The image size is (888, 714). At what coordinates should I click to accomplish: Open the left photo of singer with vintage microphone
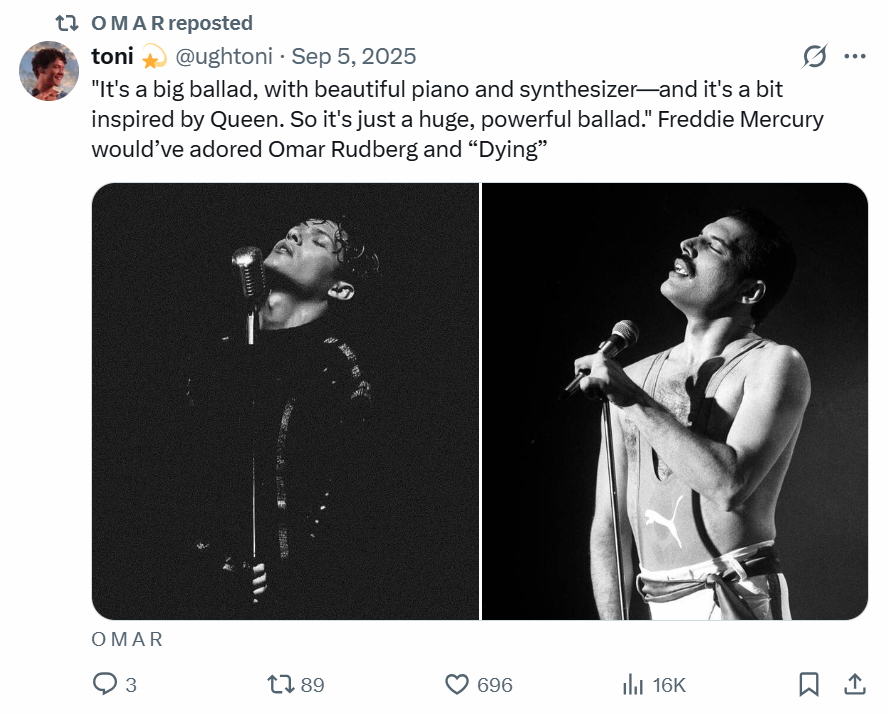point(285,401)
